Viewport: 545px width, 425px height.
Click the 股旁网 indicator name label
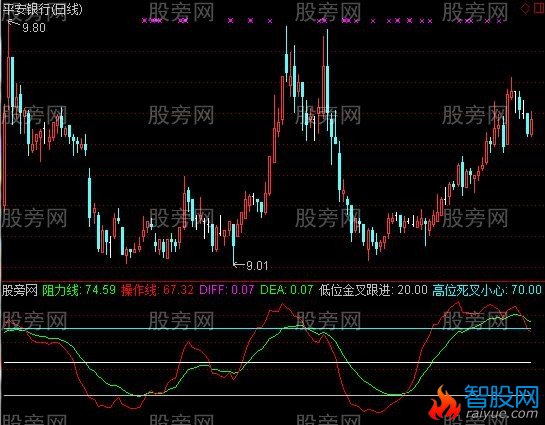(20, 290)
